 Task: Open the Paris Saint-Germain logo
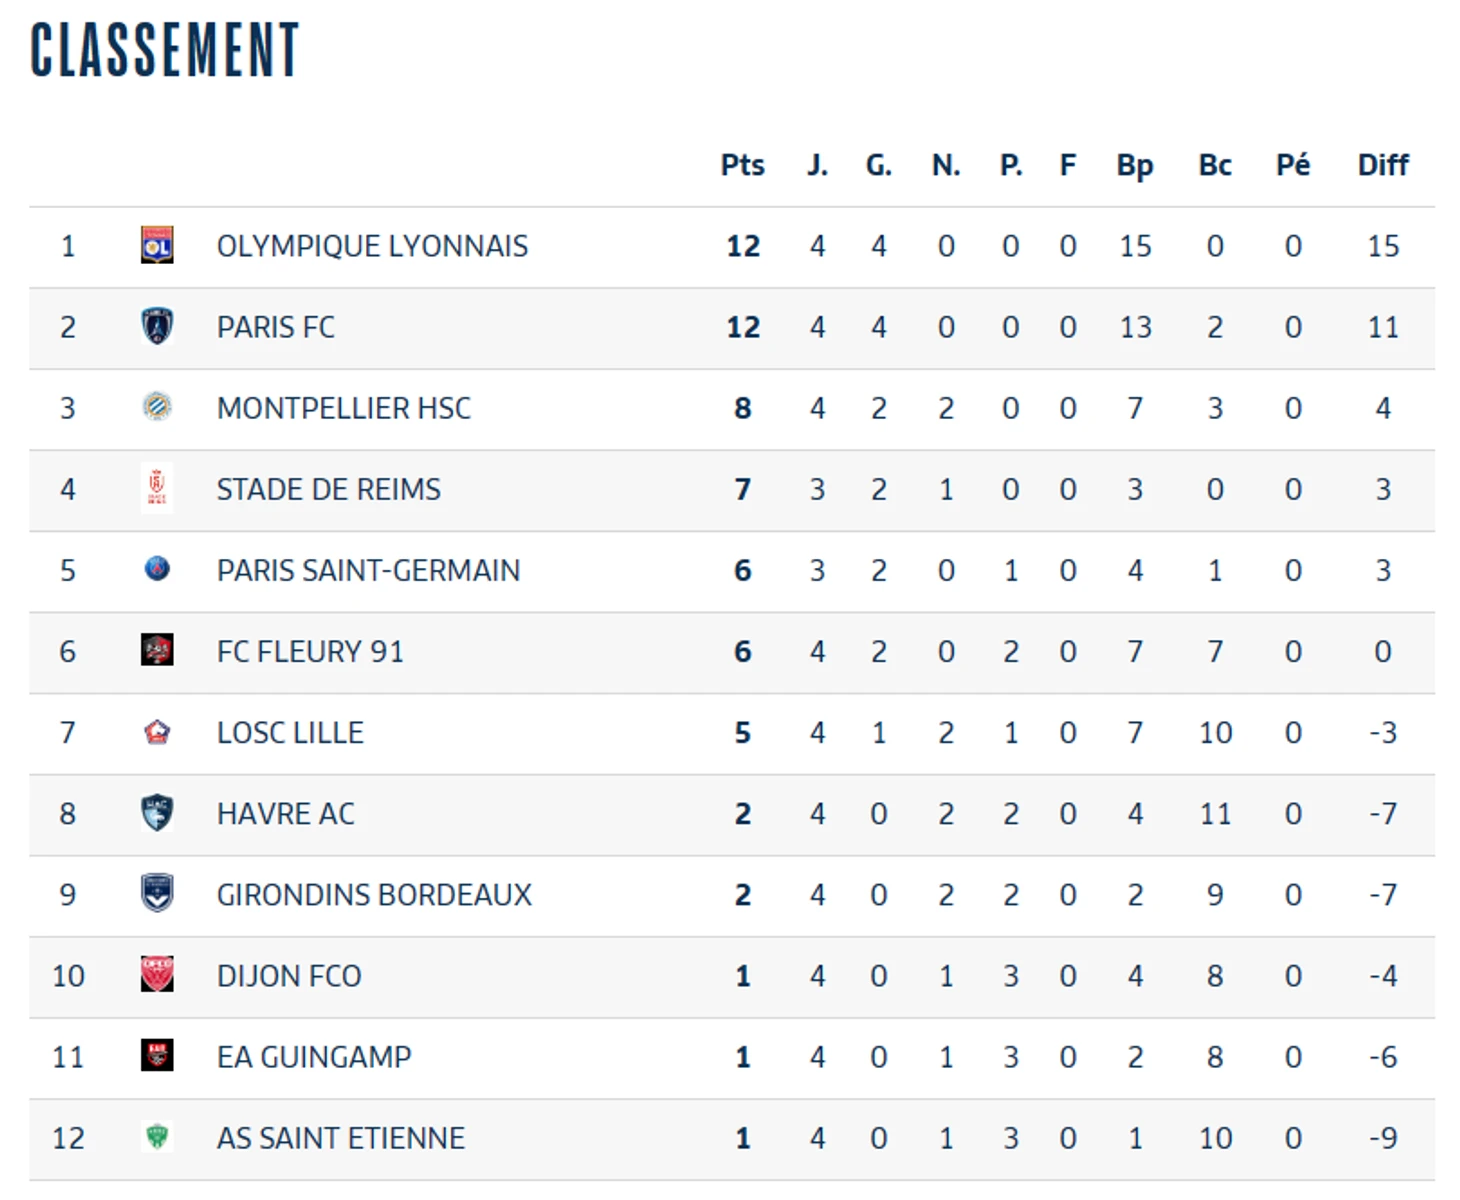(x=157, y=570)
